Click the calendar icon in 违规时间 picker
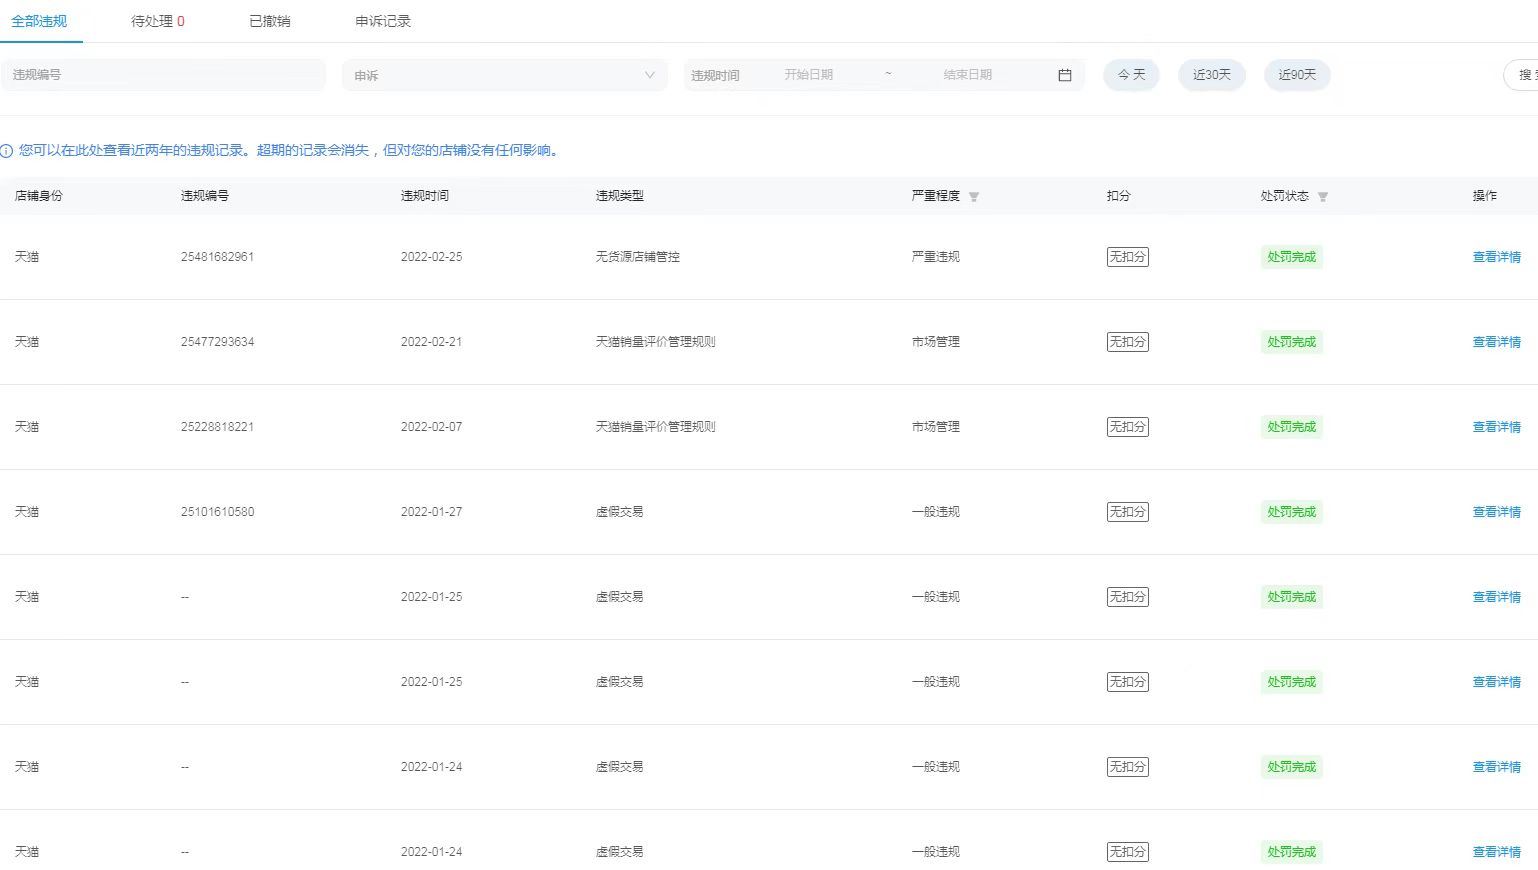Screen dimensions: 1538x870 tap(1064, 74)
